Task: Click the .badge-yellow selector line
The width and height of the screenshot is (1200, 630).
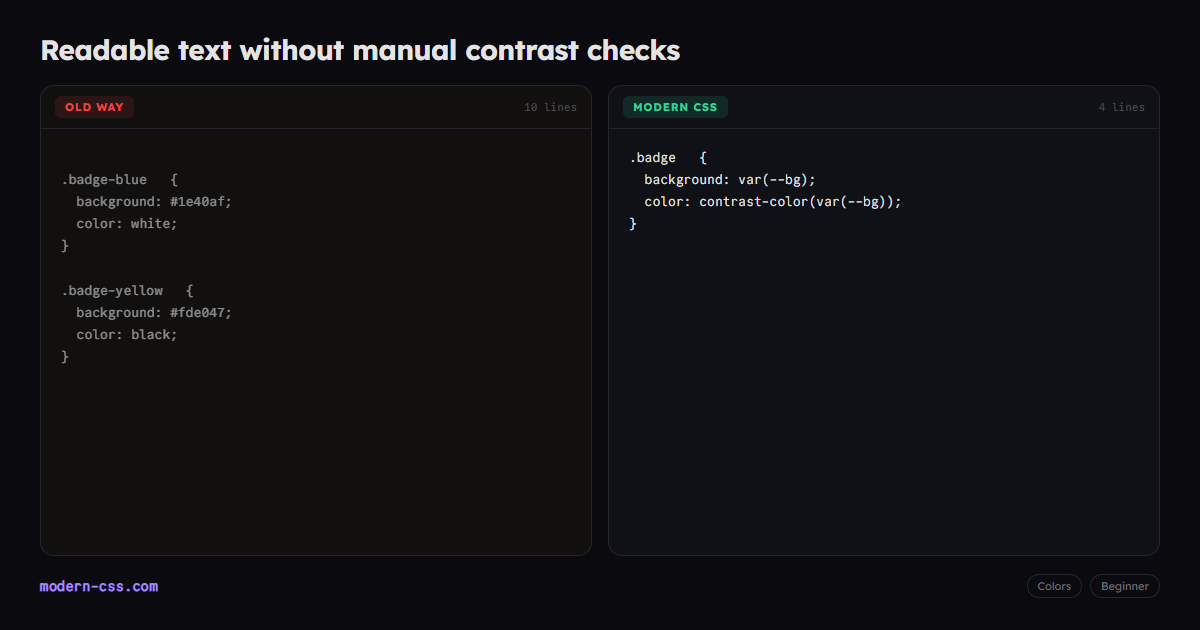Action: coord(127,290)
